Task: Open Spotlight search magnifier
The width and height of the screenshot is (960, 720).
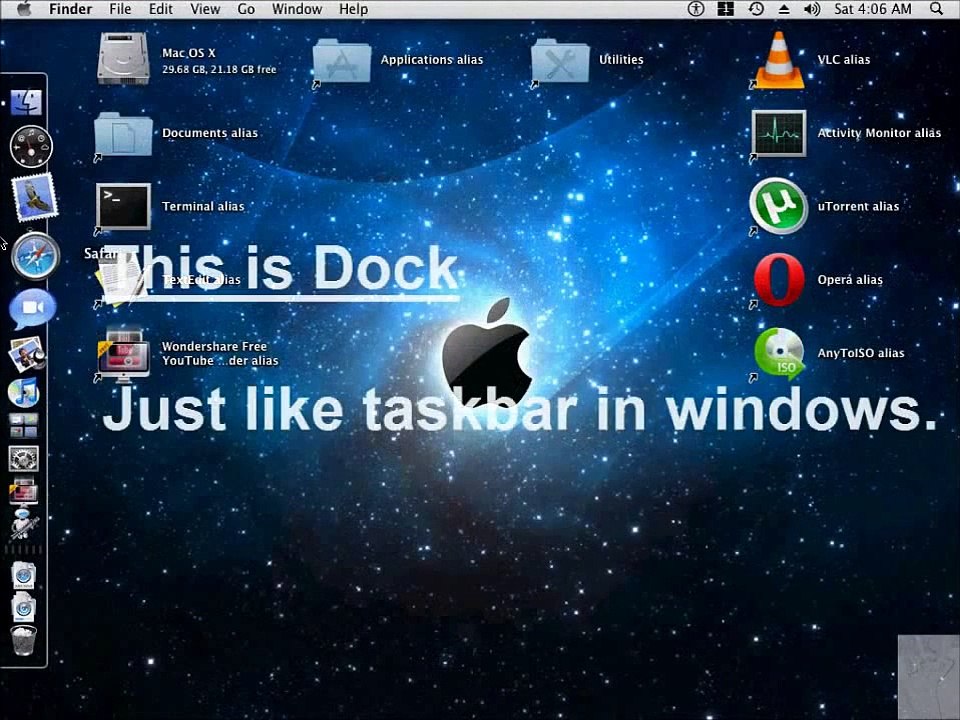Action: tap(936, 9)
